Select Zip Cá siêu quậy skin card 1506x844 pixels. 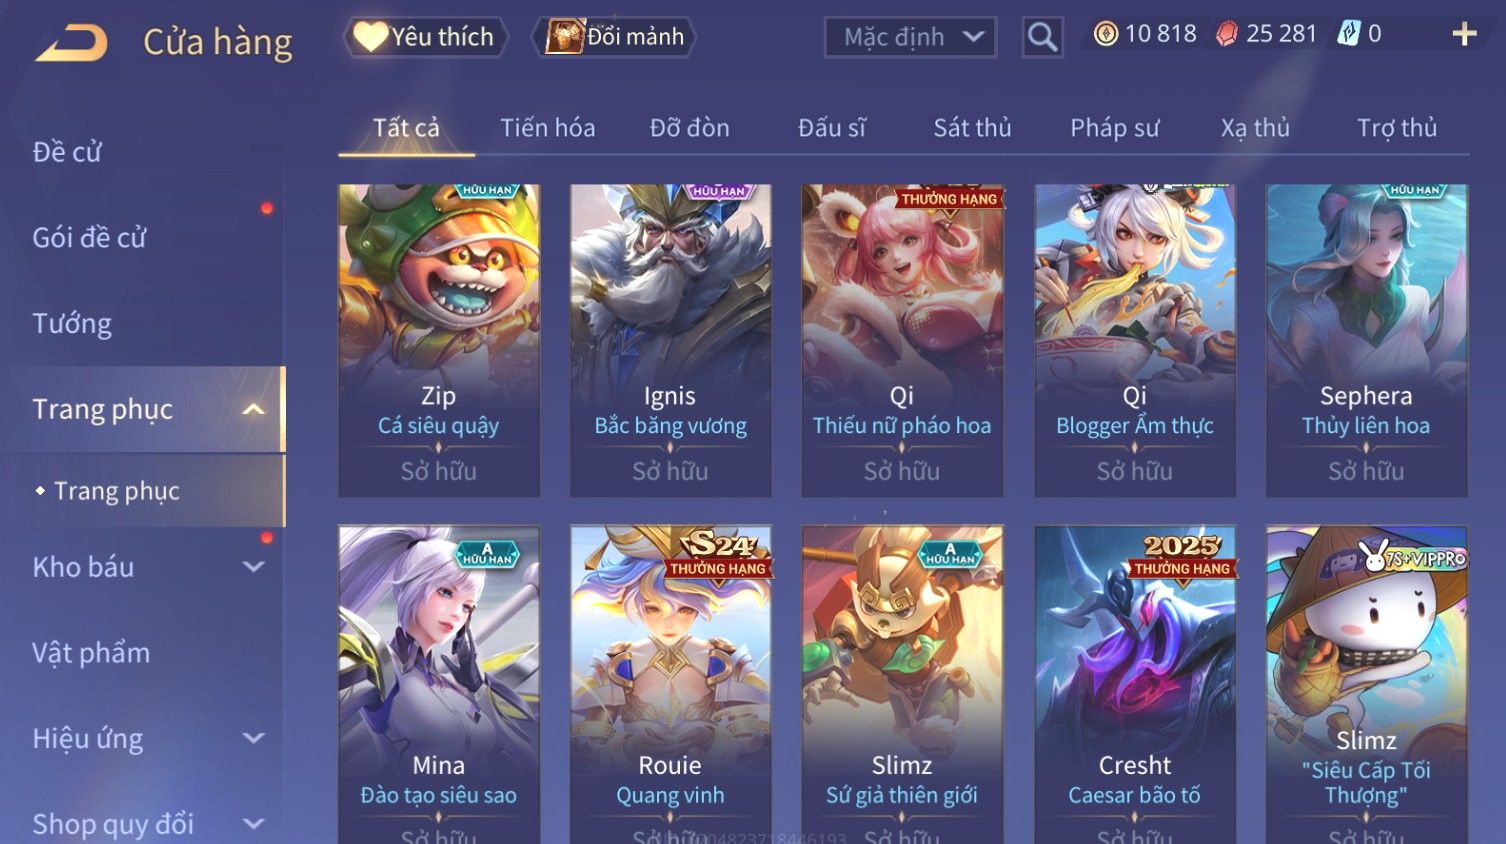point(439,340)
